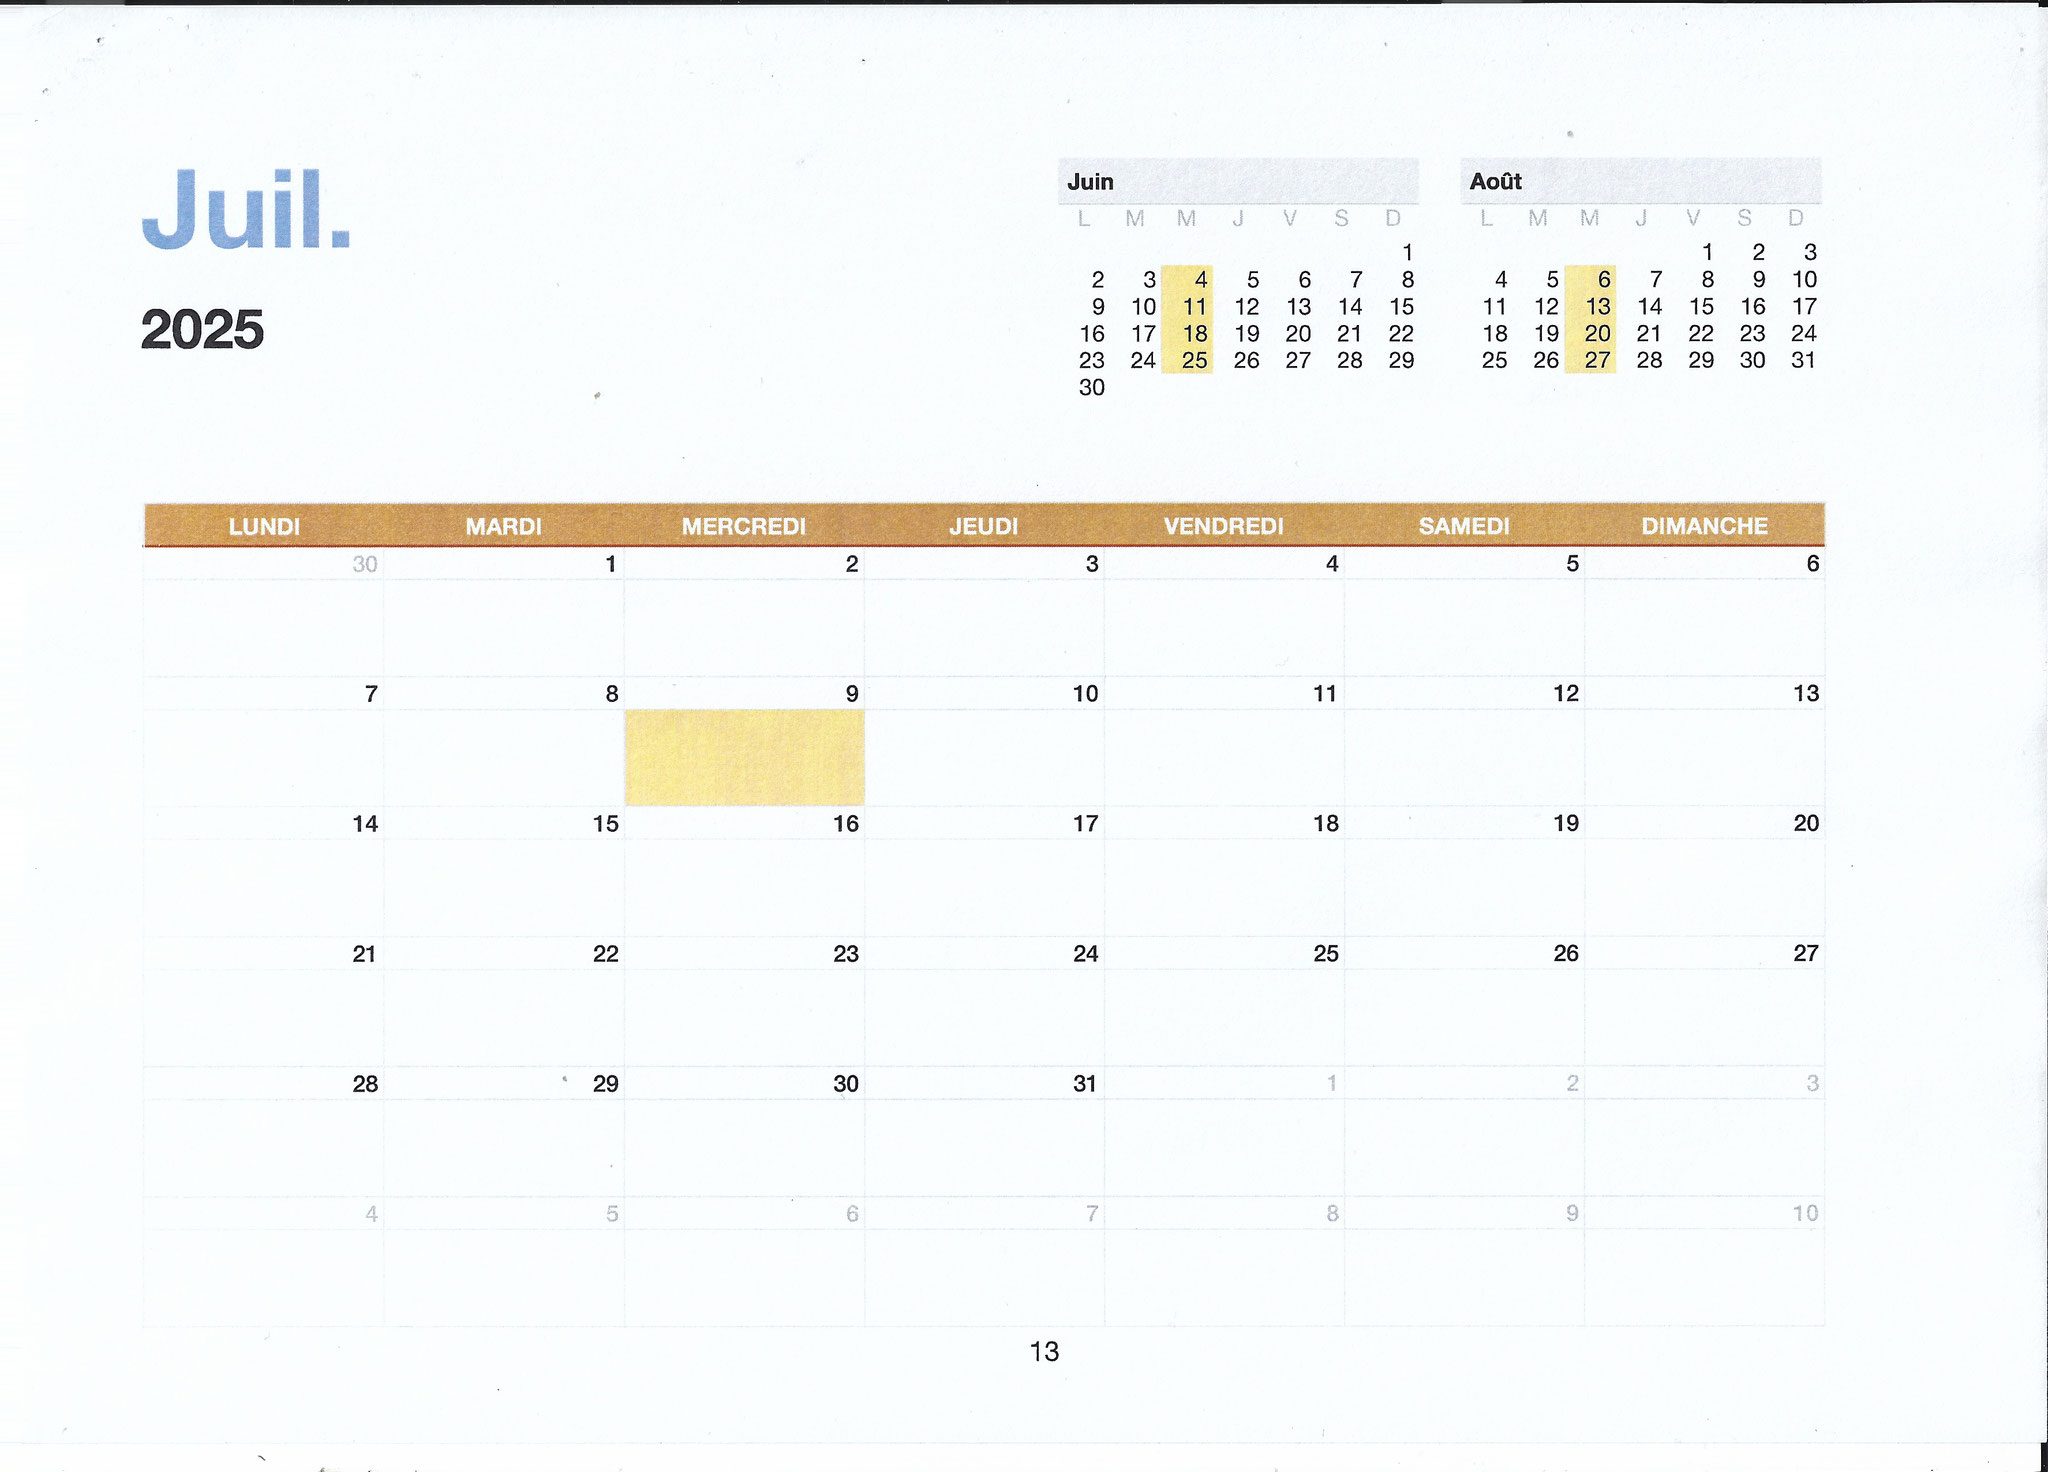The height and width of the screenshot is (1472, 2048).
Task: Select Tuesday July 29 in the main grid
Action: coord(606,1084)
